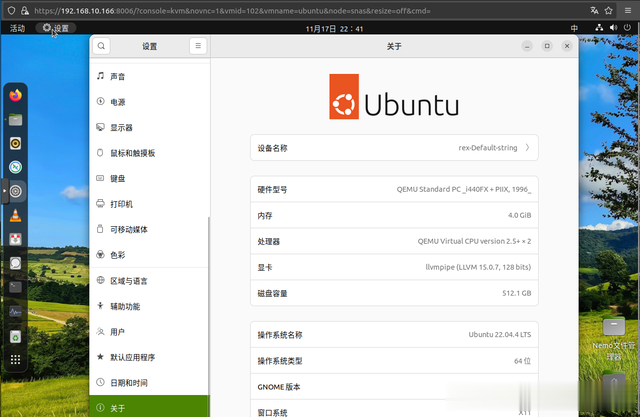
Task: Open Terminal from the dock
Action: point(16,287)
